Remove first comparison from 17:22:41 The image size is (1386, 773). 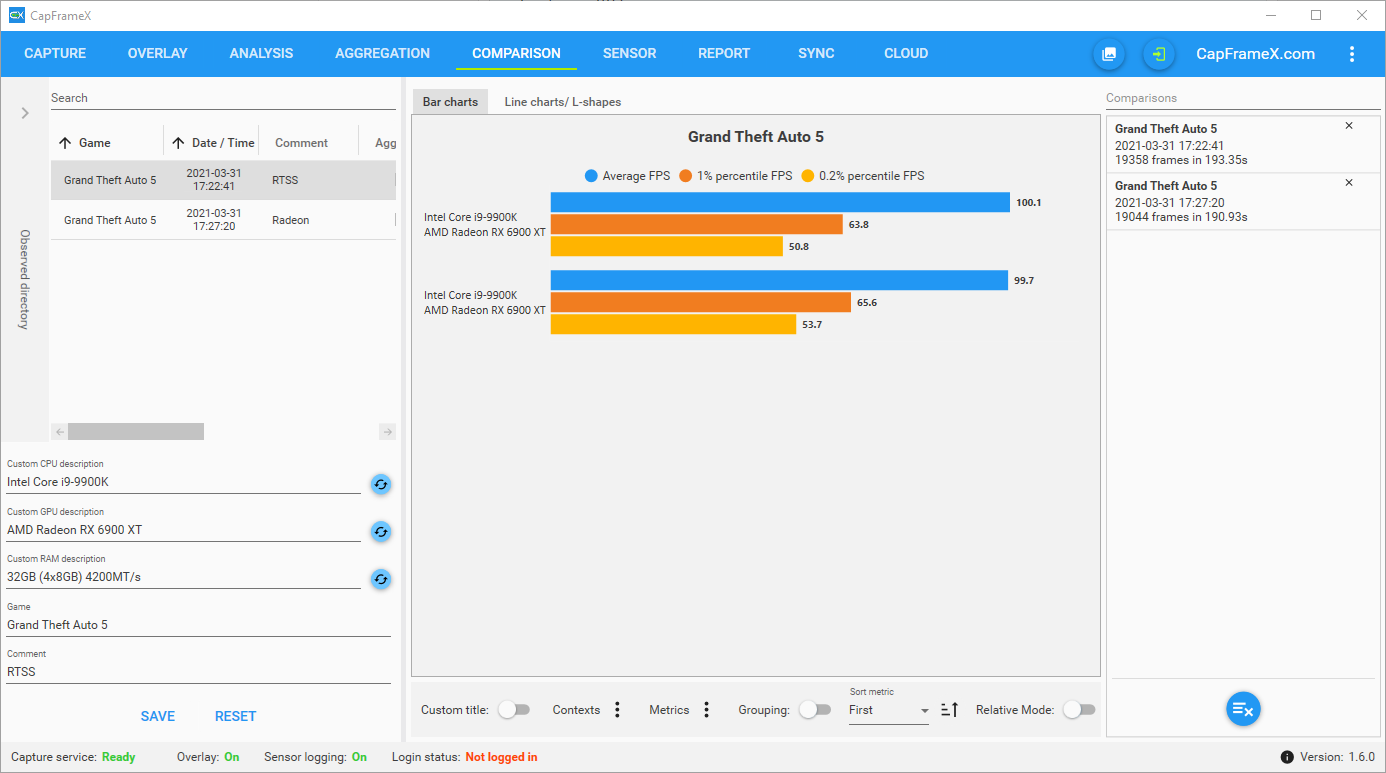tap(1349, 126)
